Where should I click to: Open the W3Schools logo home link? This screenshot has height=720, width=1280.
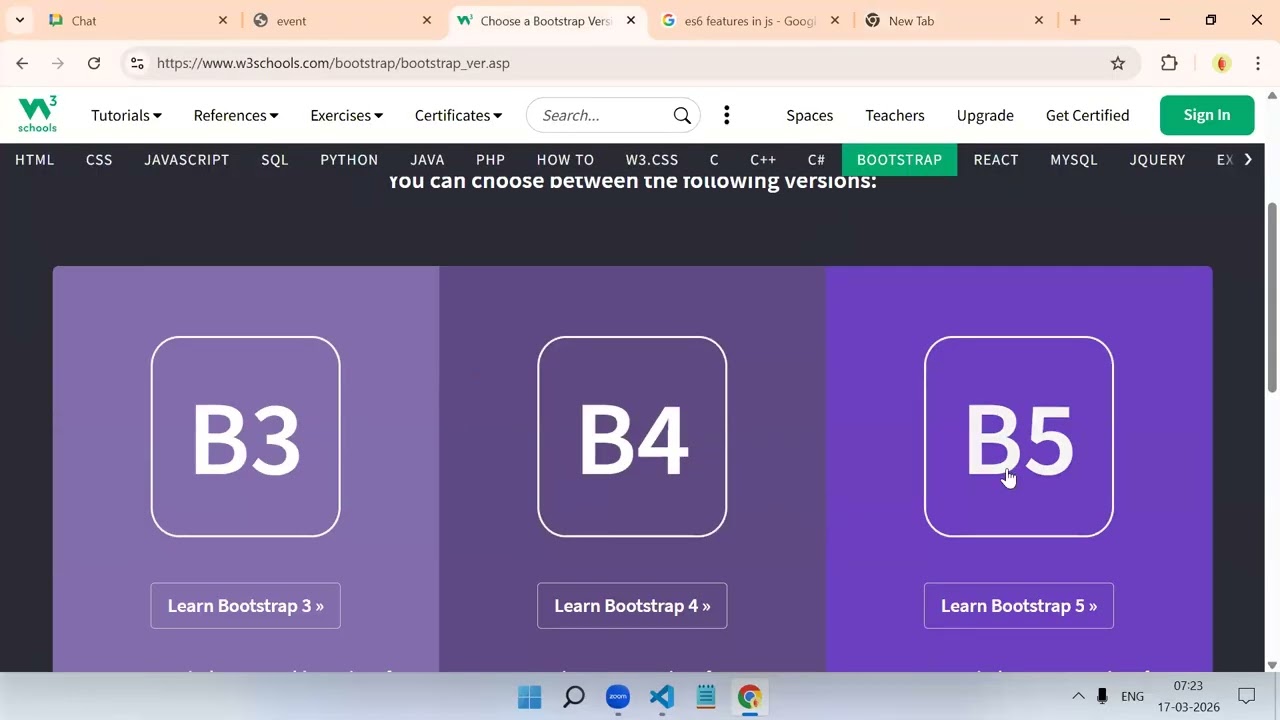(38, 114)
